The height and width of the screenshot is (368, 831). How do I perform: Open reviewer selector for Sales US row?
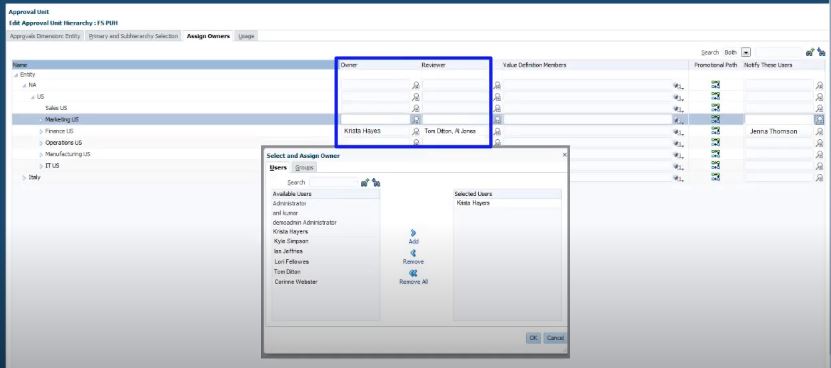(497, 108)
